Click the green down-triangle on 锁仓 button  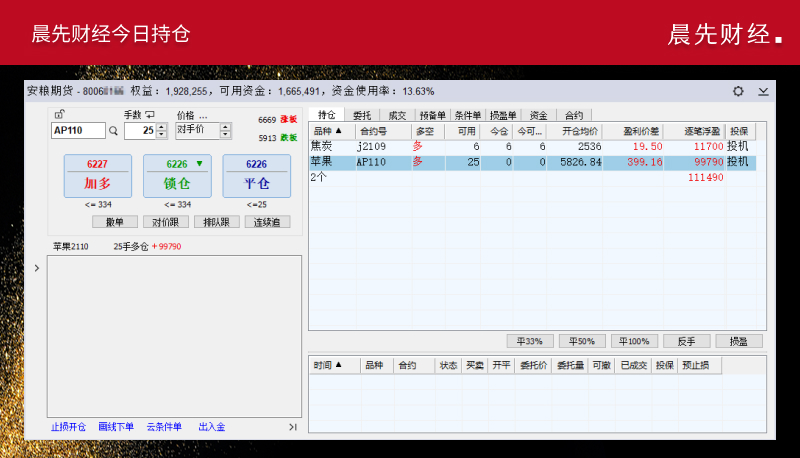199,163
